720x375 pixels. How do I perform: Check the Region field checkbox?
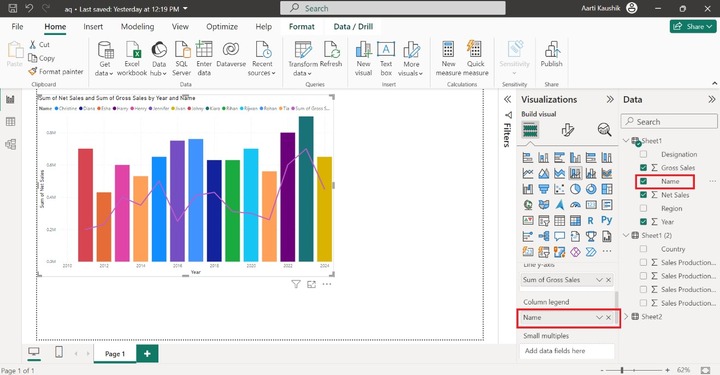[x=643, y=208]
